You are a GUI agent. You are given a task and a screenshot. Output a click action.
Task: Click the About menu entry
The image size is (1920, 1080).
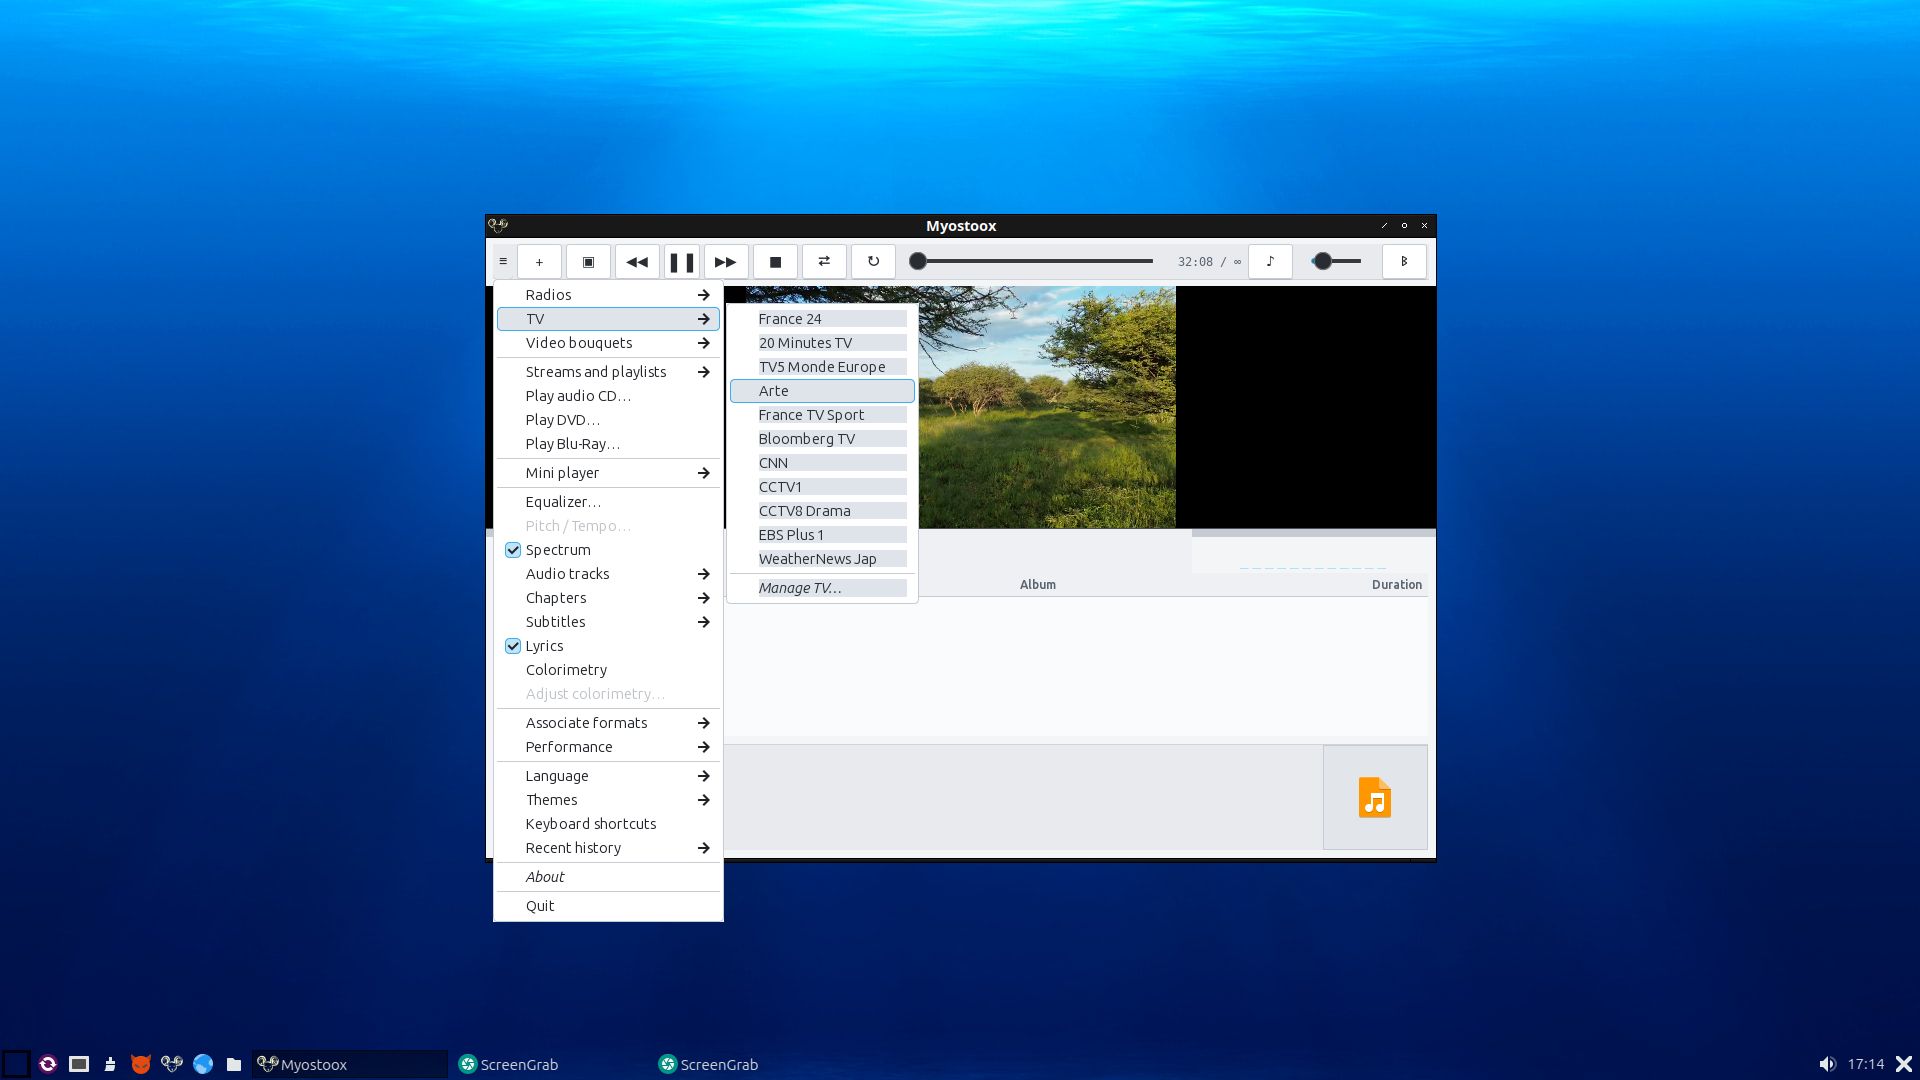pyautogui.click(x=608, y=877)
